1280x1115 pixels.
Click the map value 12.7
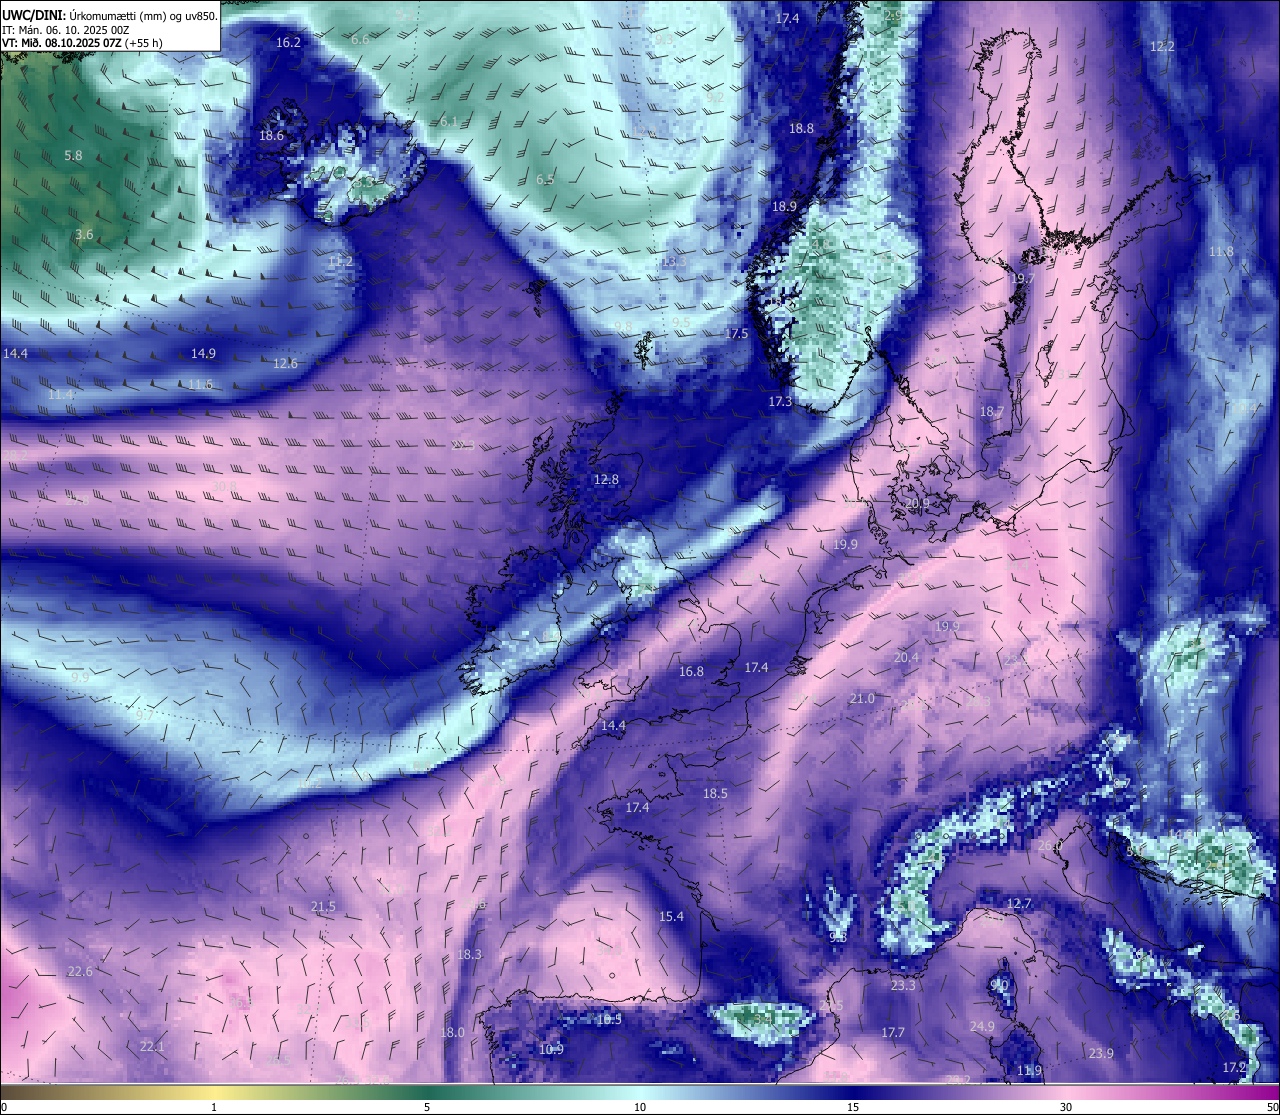point(1018,903)
